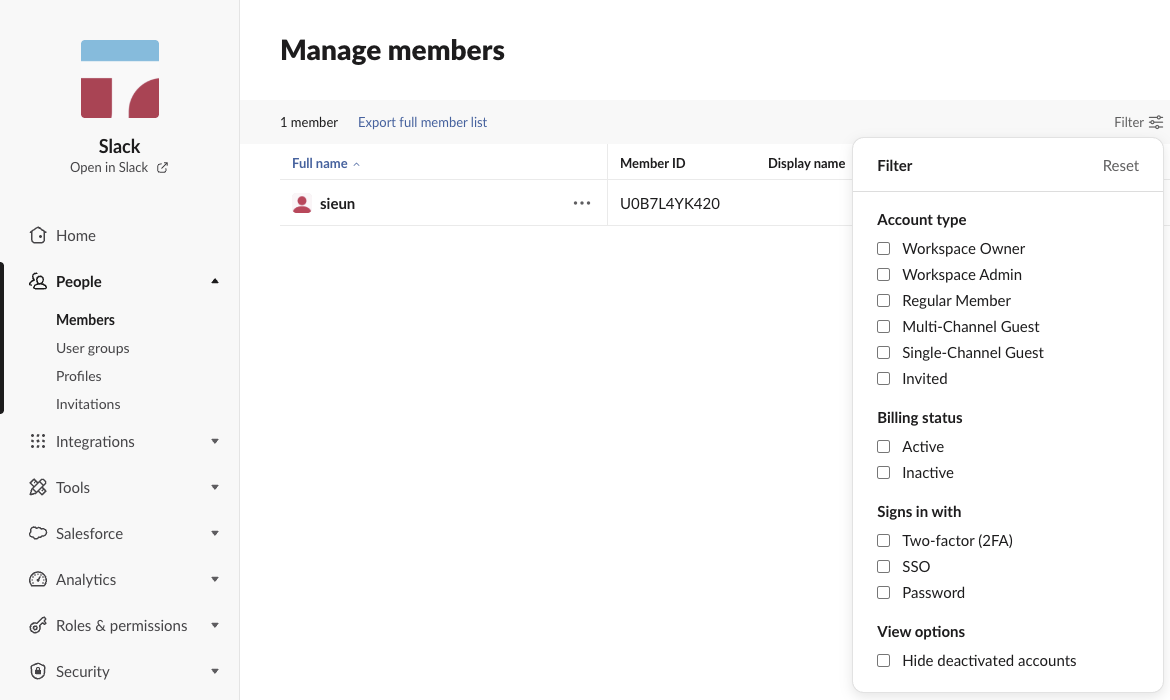The height and width of the screenshot is (700, 1170).
Task: Collapse the People section arrow
Action: pos(215,281)
